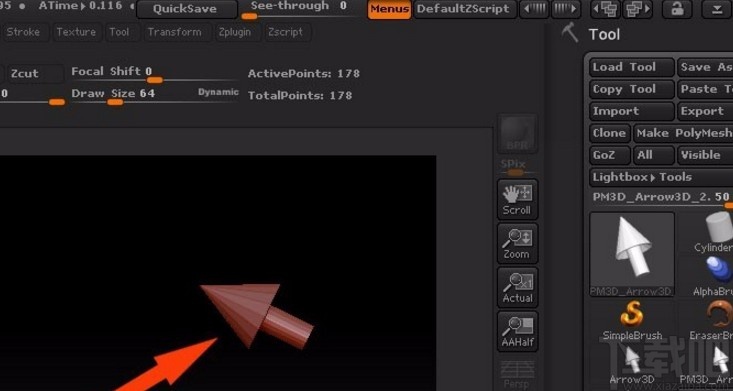Click the Clone button

point(610,133)
